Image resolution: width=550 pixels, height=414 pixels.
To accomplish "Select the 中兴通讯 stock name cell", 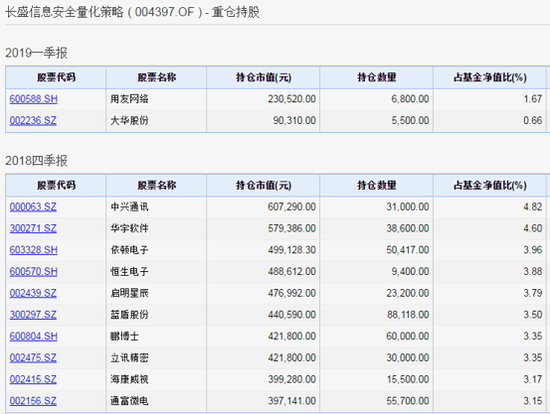I will (129, 207).
